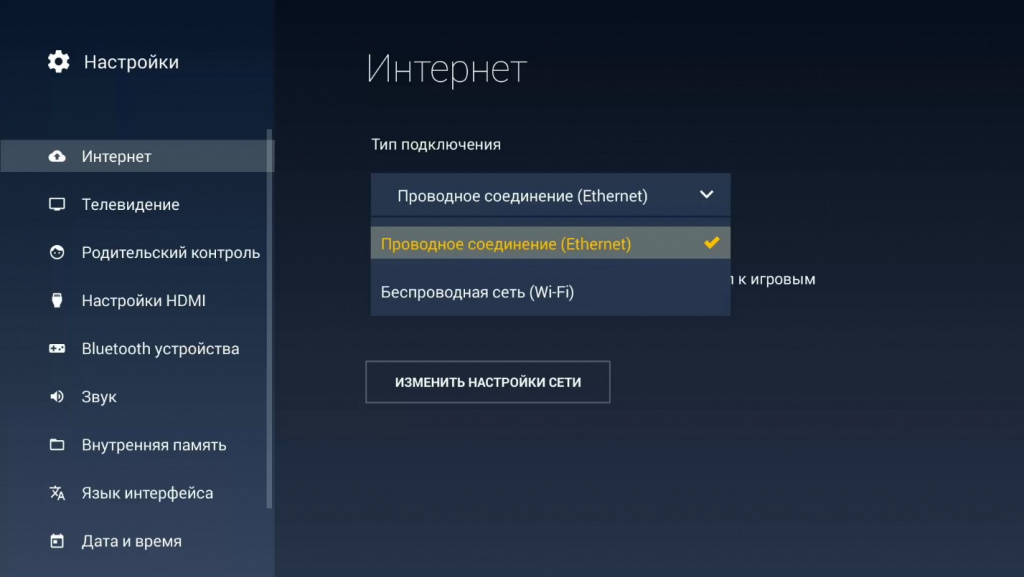The height and width of the screenshot is (577, 1024).
Task: Click the Parental control face icon
Action: click(x=57, y=253)
